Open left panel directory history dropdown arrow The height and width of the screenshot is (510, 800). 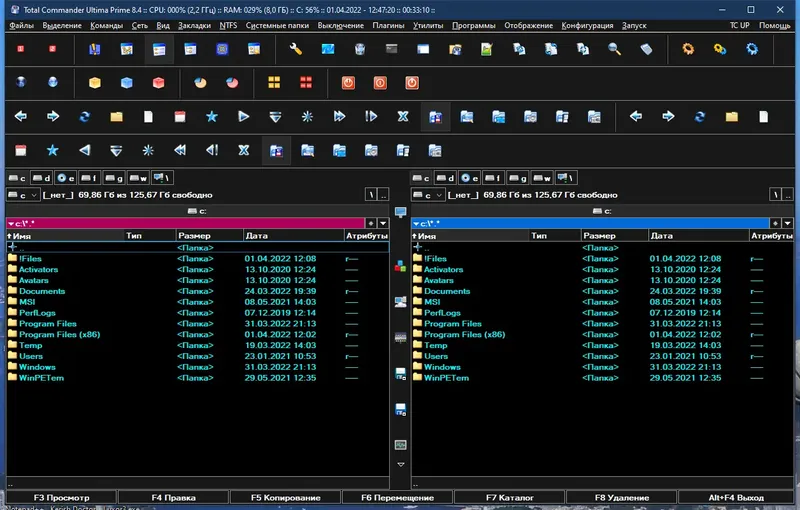383,223
